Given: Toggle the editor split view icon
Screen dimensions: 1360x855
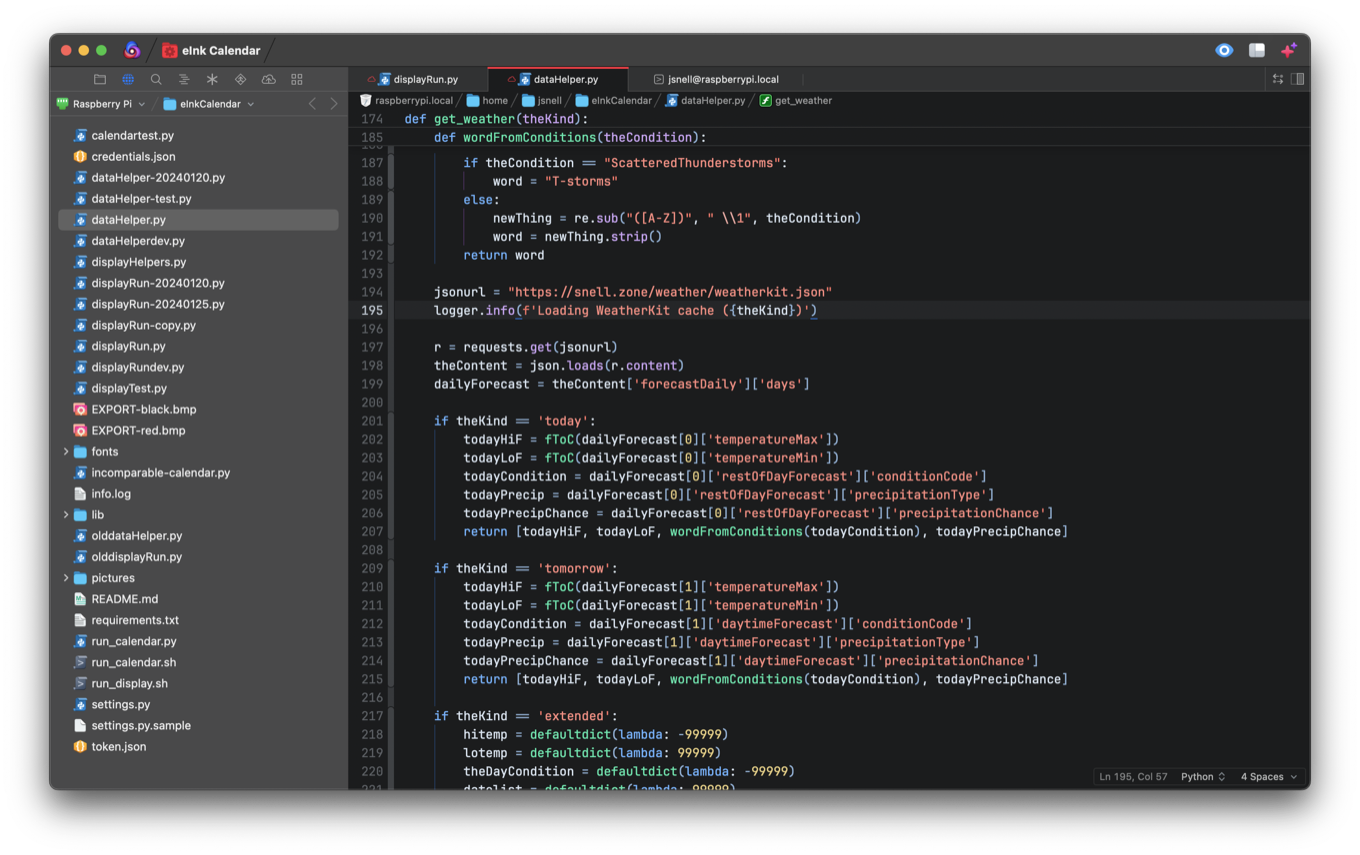Looking at the screenshot, I should pyautogui.click(x=1297, y=78).
